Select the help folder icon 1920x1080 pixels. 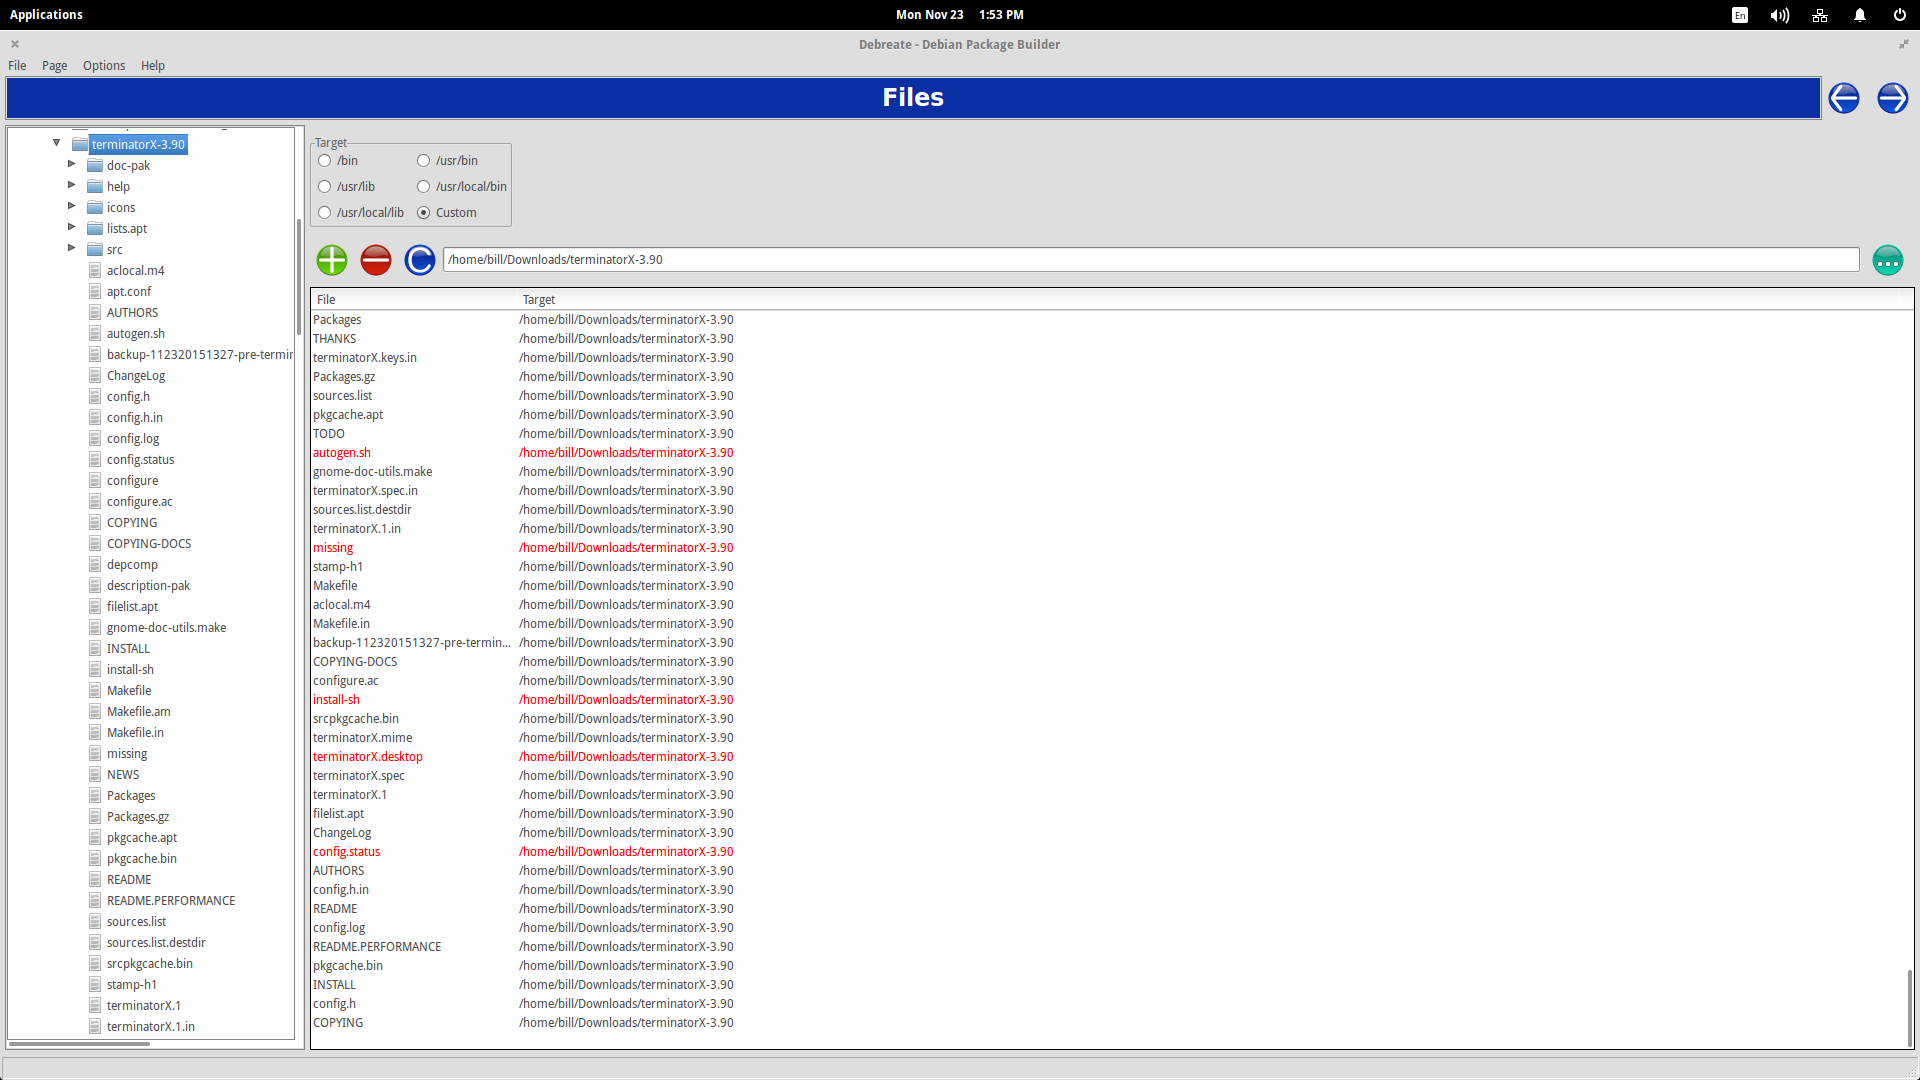(95, 187)
